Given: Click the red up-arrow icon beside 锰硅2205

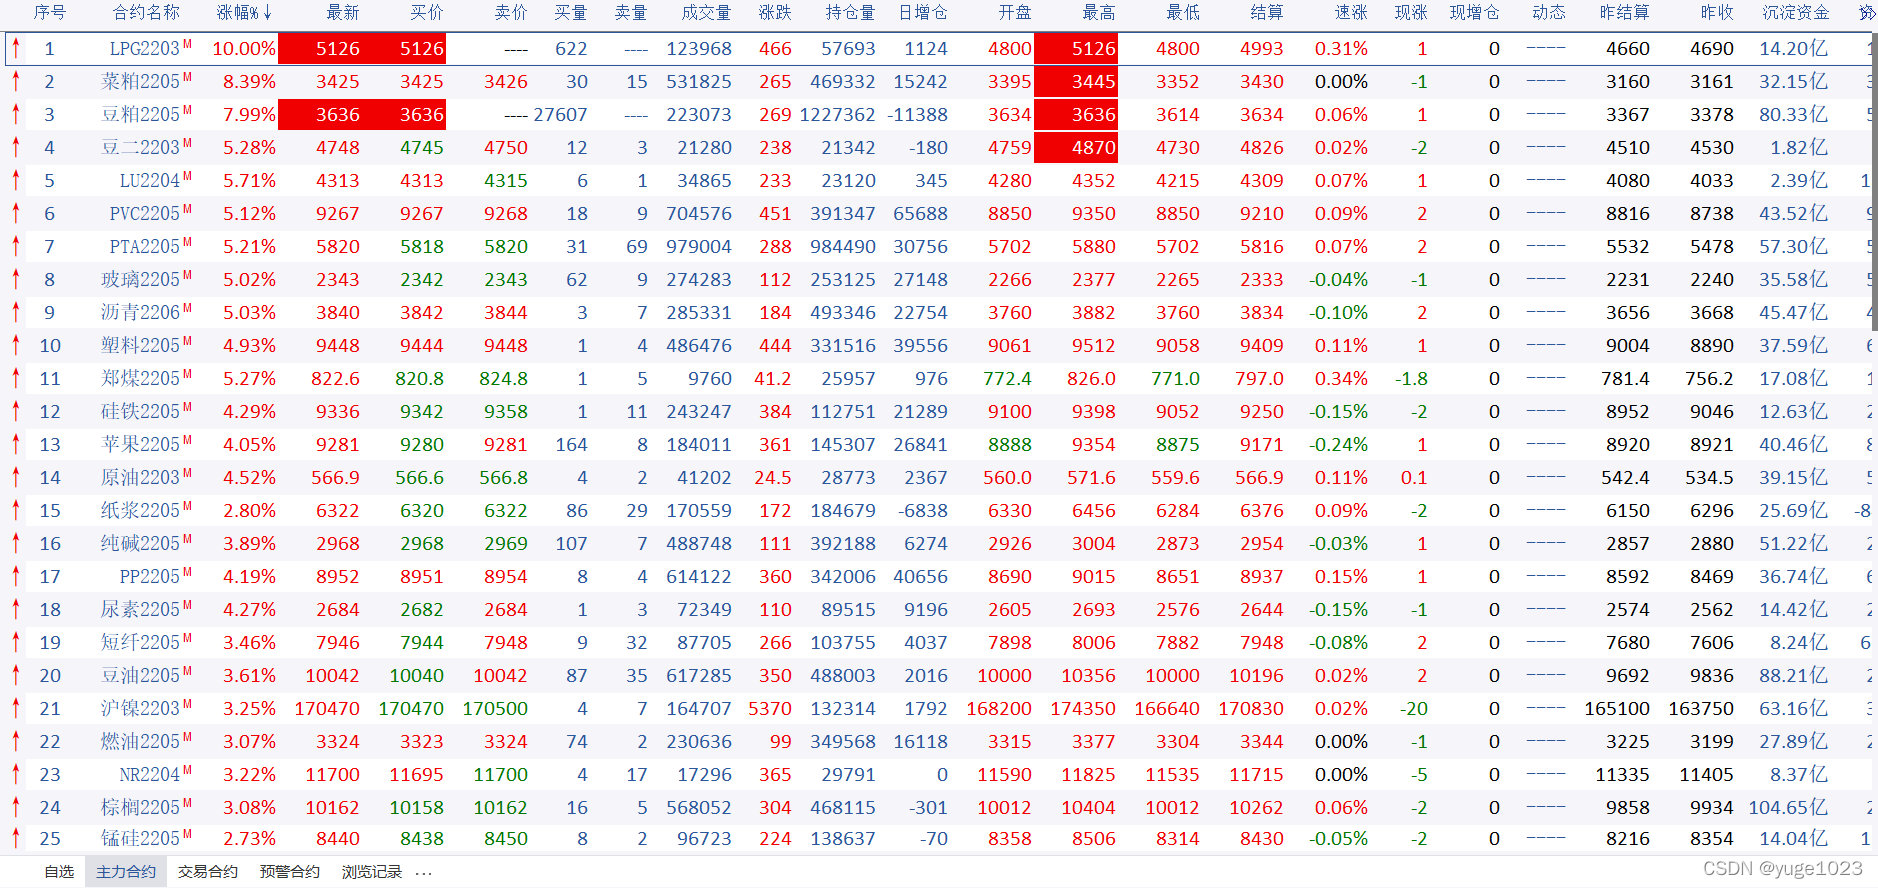Looking at the screenshot, I should coord(16,838).
